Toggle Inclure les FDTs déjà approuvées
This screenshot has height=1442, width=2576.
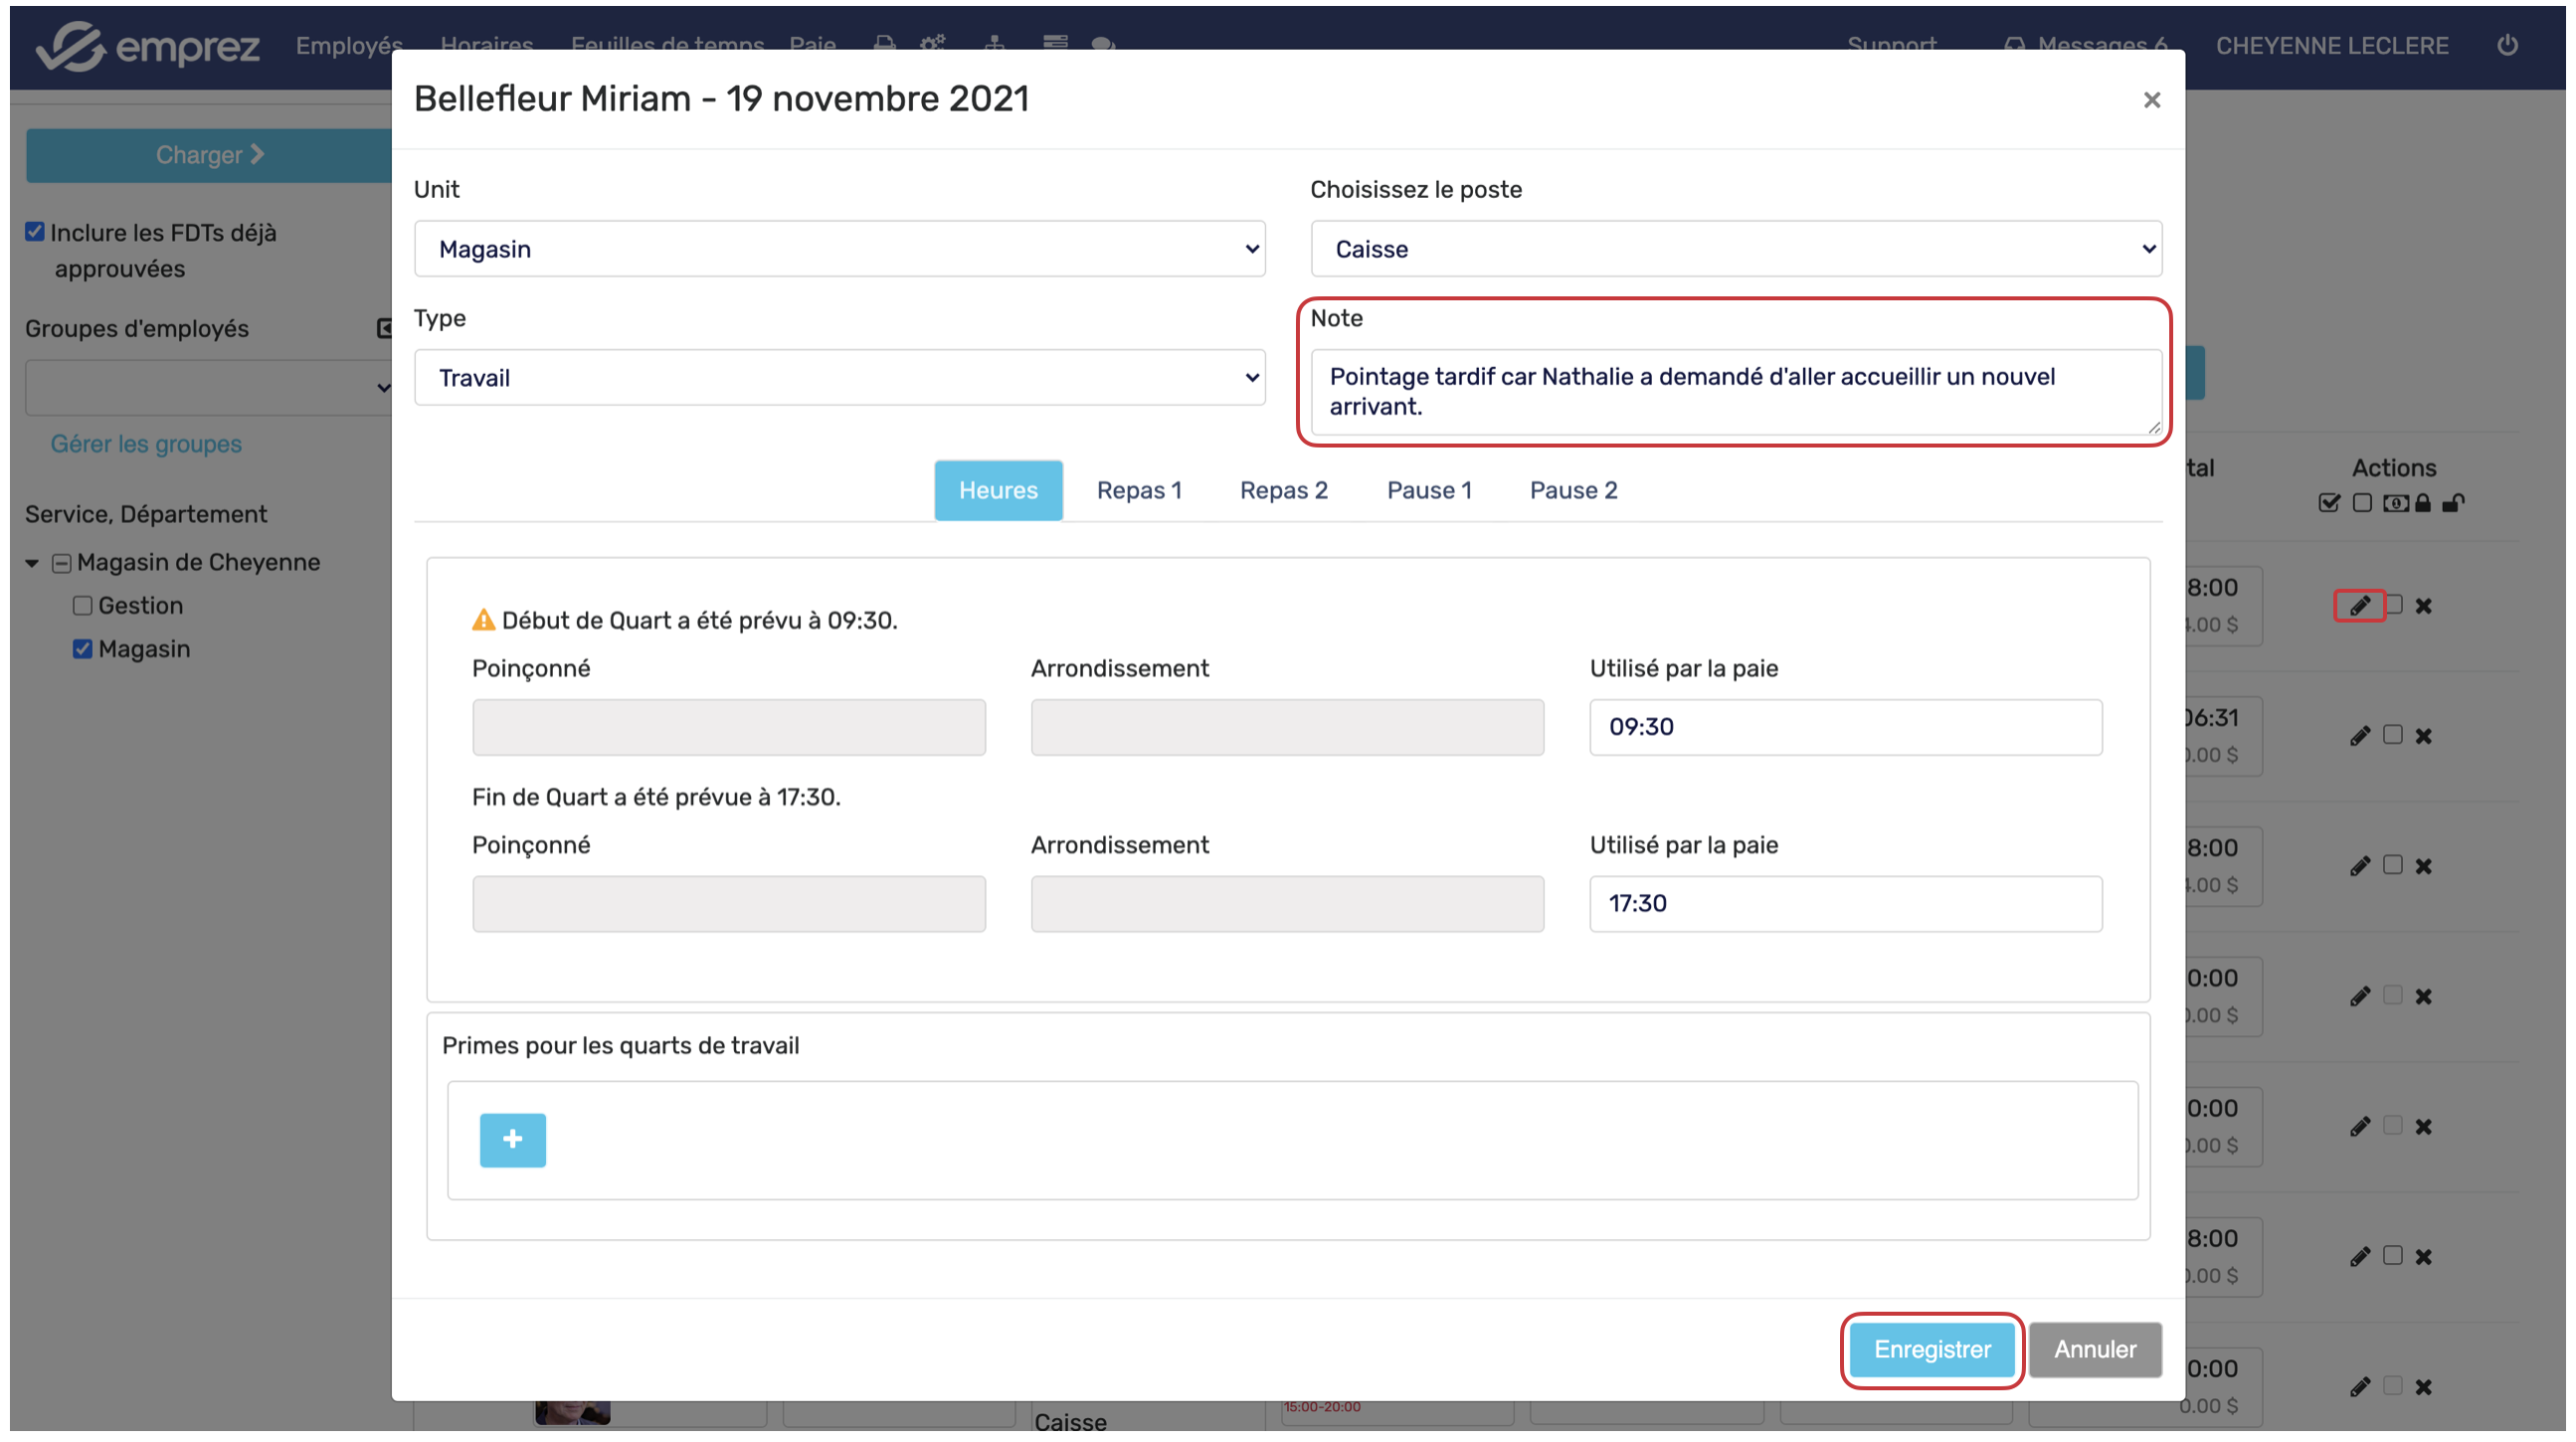pyautogui.click(x=35, y=232)
